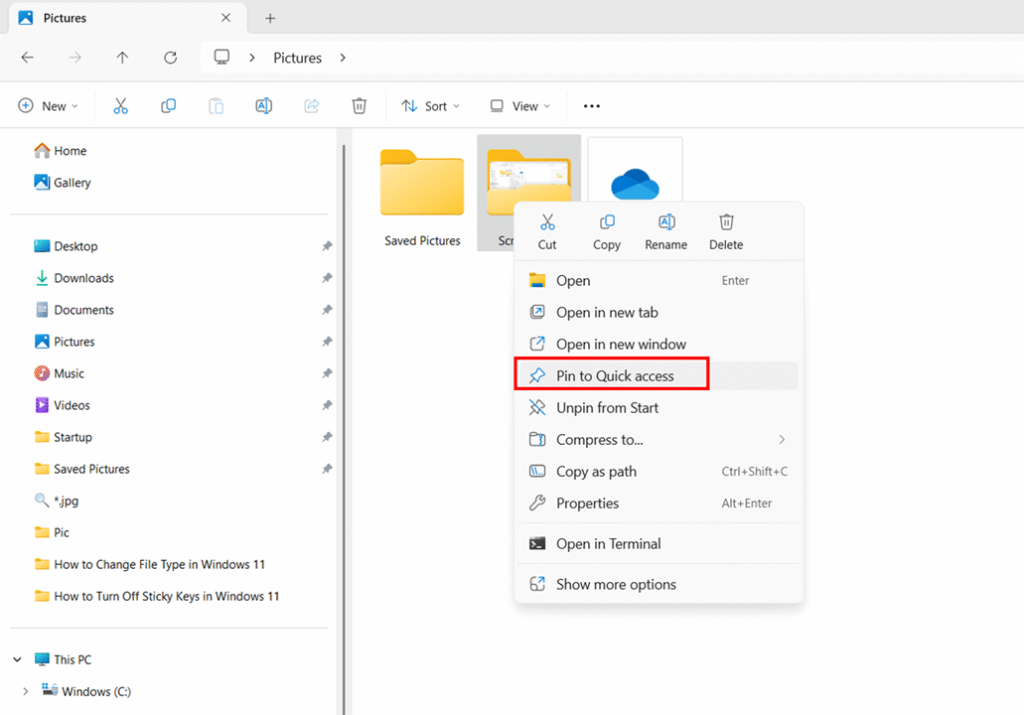The image size is (1024, 715).
Task: Open the *.jpg saved search in sidebar
Action: click(x=56, y=501)
